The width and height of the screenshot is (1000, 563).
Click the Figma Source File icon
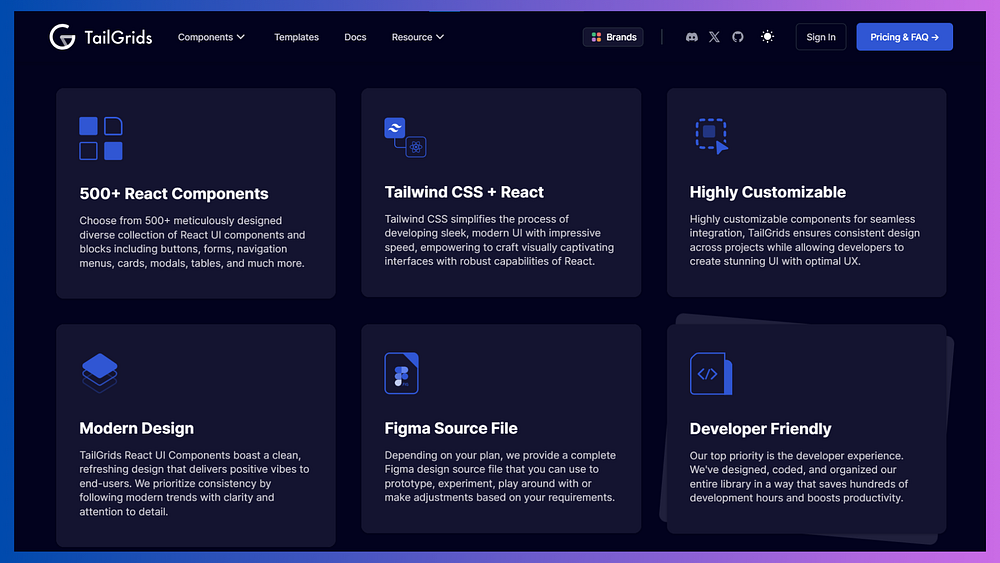[x=402, y=373]
